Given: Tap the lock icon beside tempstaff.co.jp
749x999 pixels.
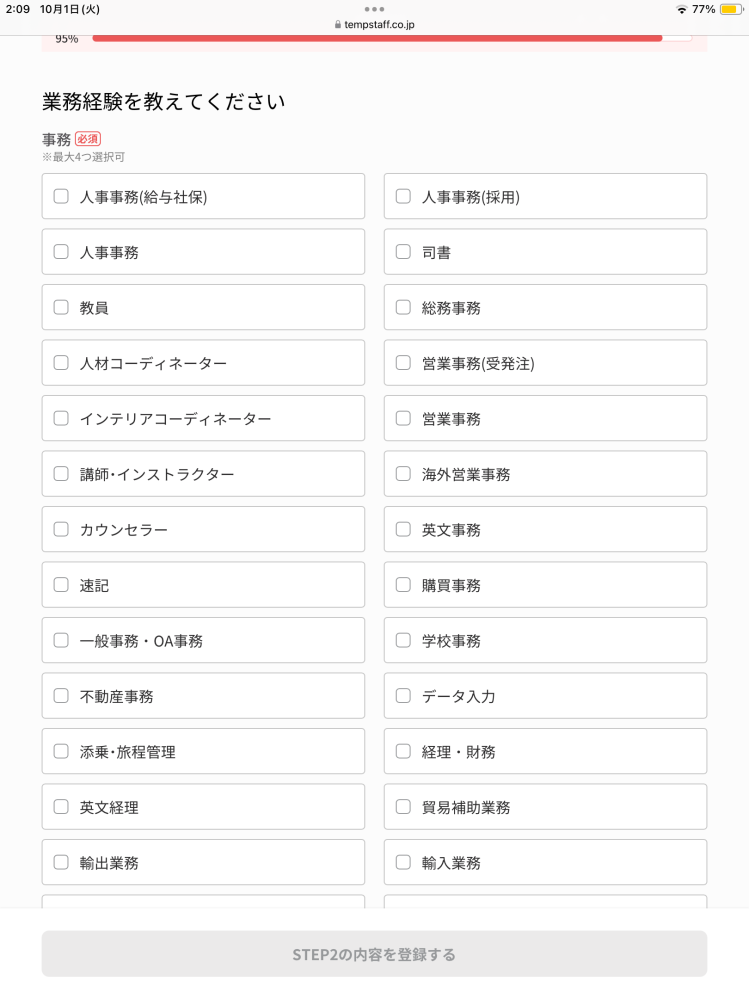Looking at the screenshot, I should pyautogui.click(x=338, y=24).
